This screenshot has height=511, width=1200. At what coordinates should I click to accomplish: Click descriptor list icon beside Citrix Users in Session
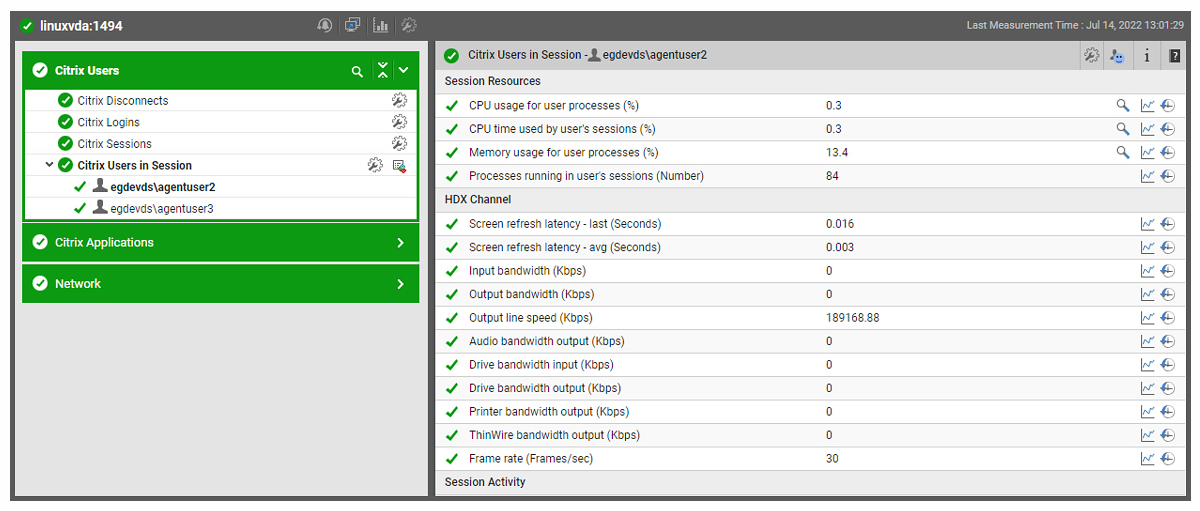[x=399, y=165]
